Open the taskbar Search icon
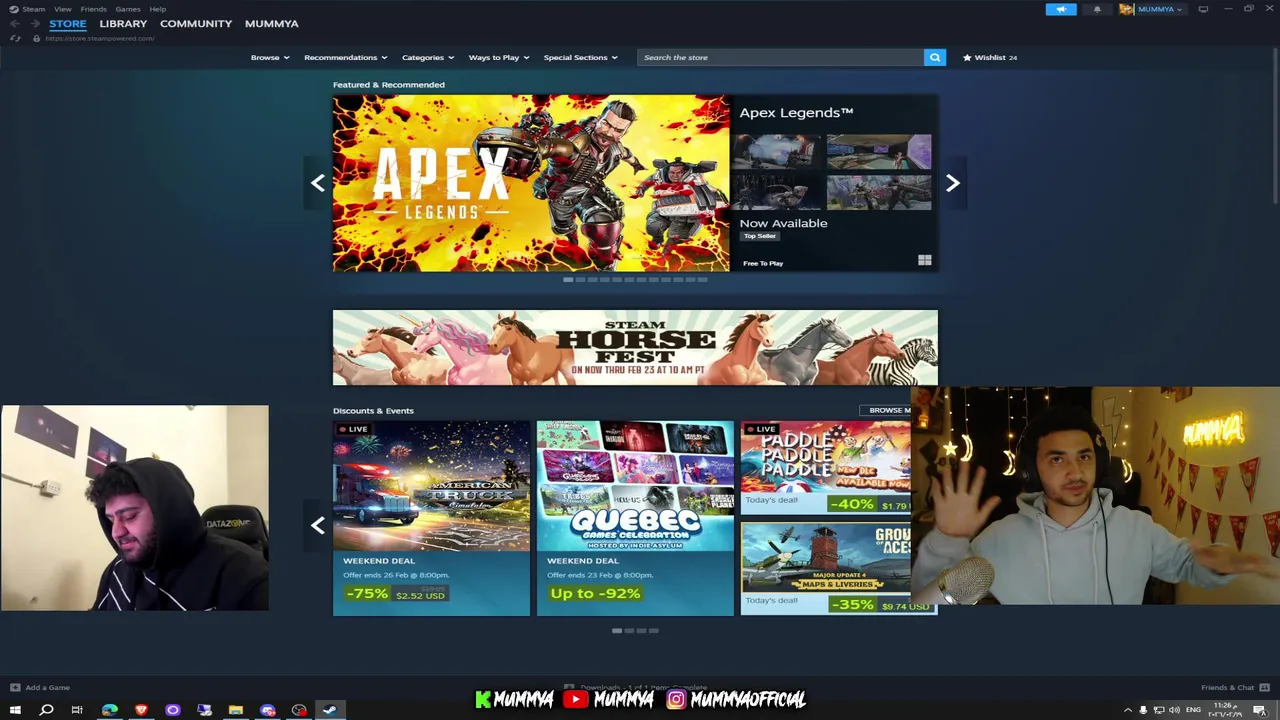The height and width of the screenshot is (720, 1280). (46, 710)
